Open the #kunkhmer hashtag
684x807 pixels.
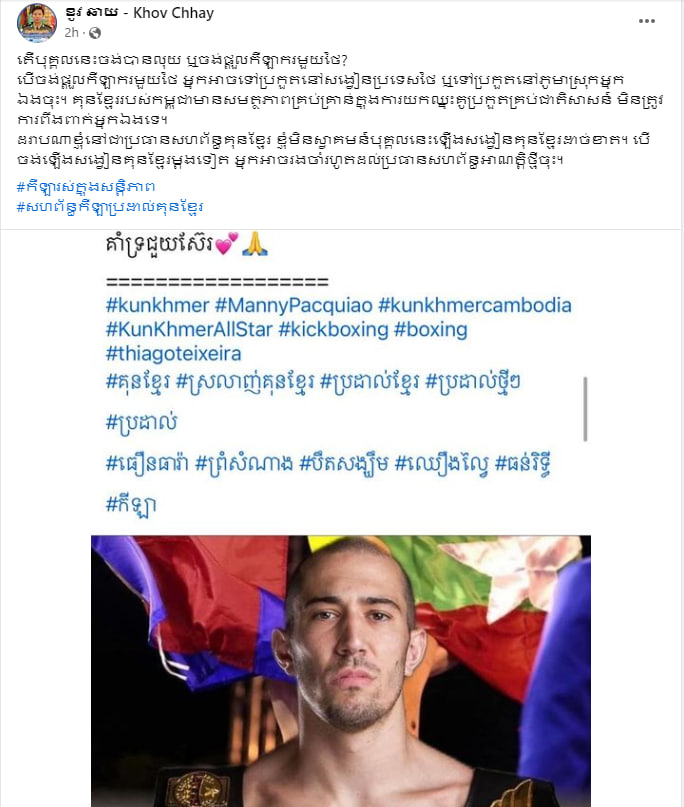point(157,306)
